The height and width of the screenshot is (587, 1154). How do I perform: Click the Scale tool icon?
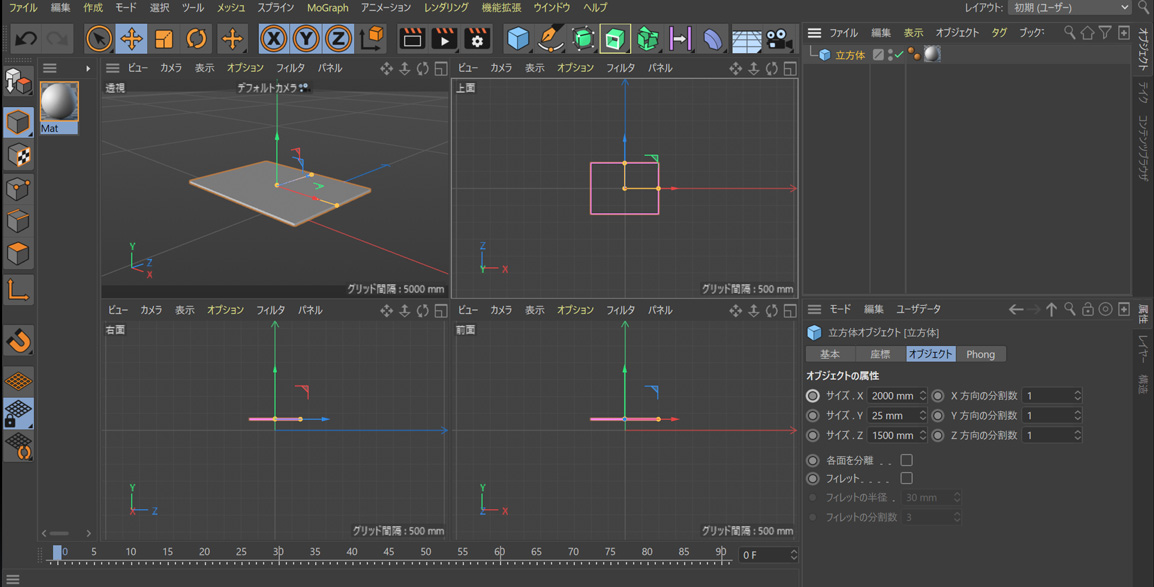coord(164,39)
